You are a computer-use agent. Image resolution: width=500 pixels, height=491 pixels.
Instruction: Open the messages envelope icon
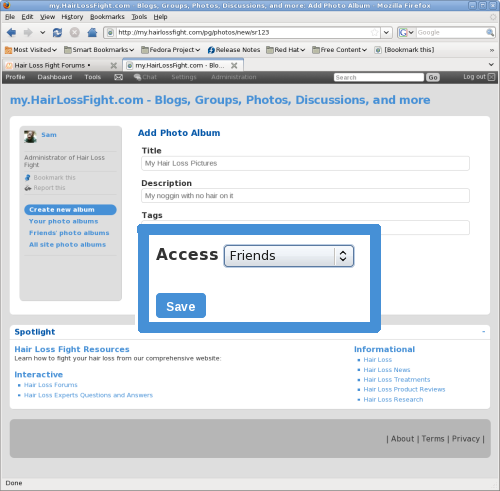(118, 77)
